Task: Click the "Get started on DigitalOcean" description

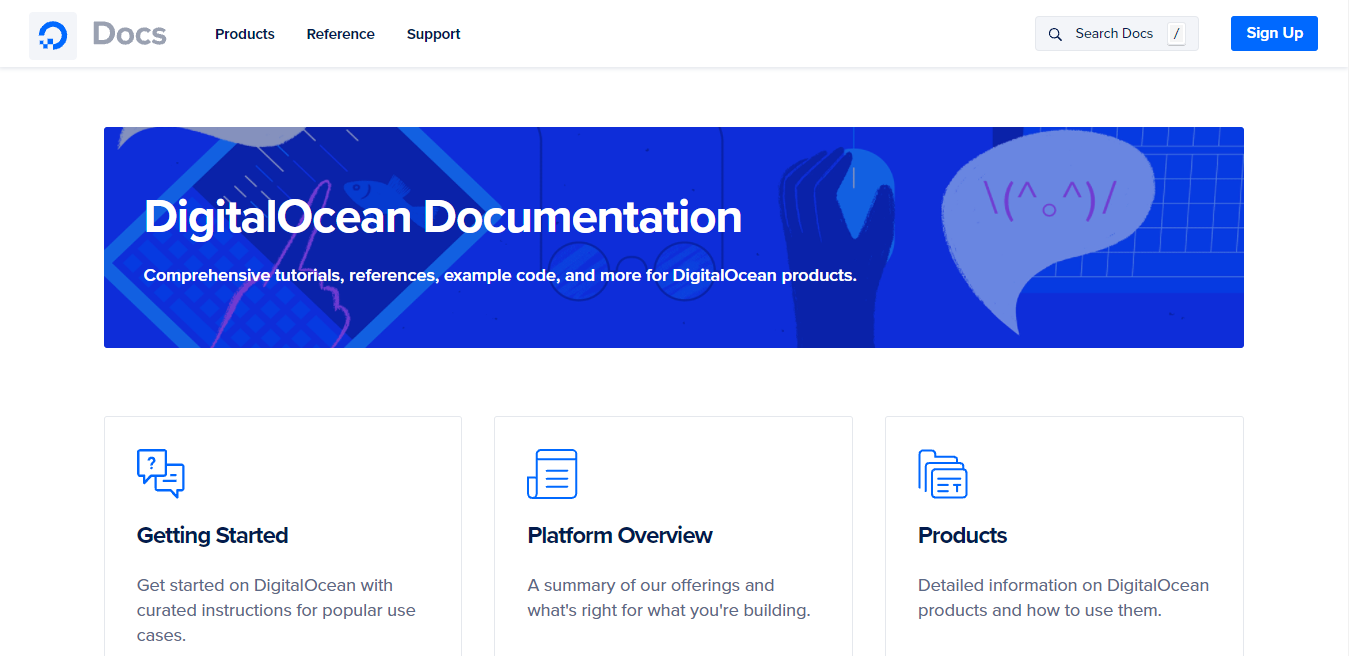Action: point(276,610)
